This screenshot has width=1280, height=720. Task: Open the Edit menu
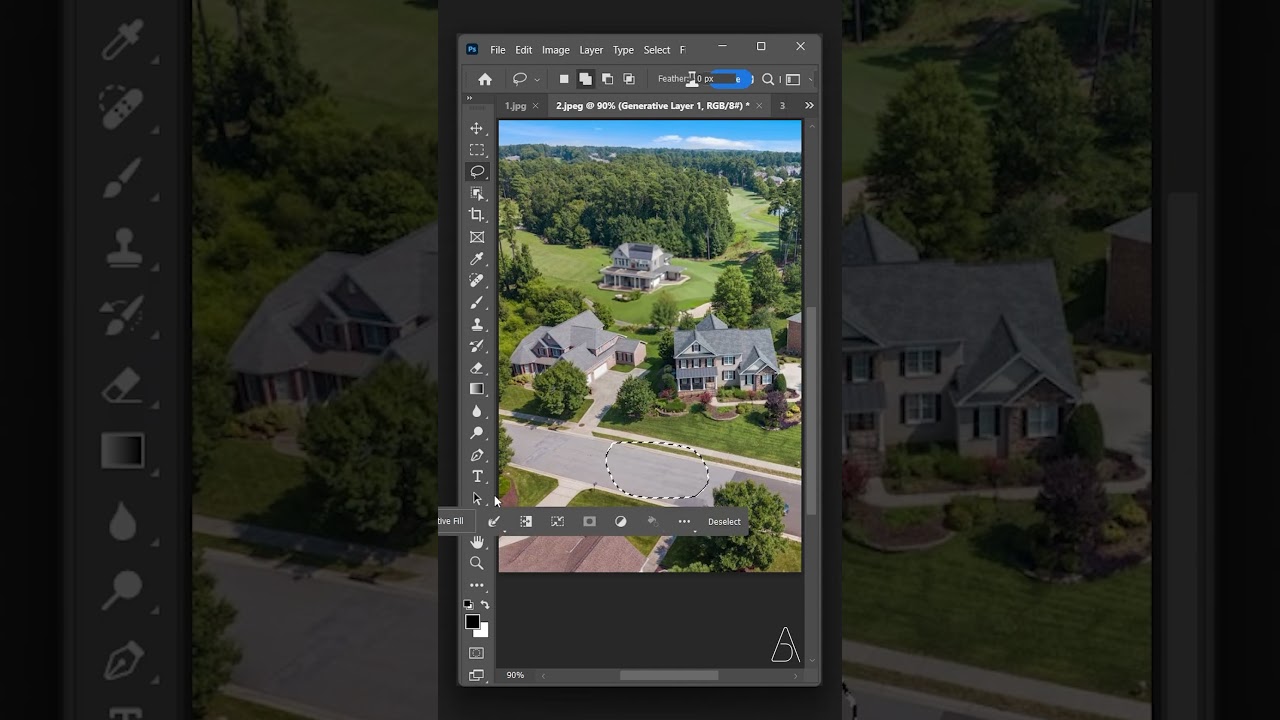point(524,50)
